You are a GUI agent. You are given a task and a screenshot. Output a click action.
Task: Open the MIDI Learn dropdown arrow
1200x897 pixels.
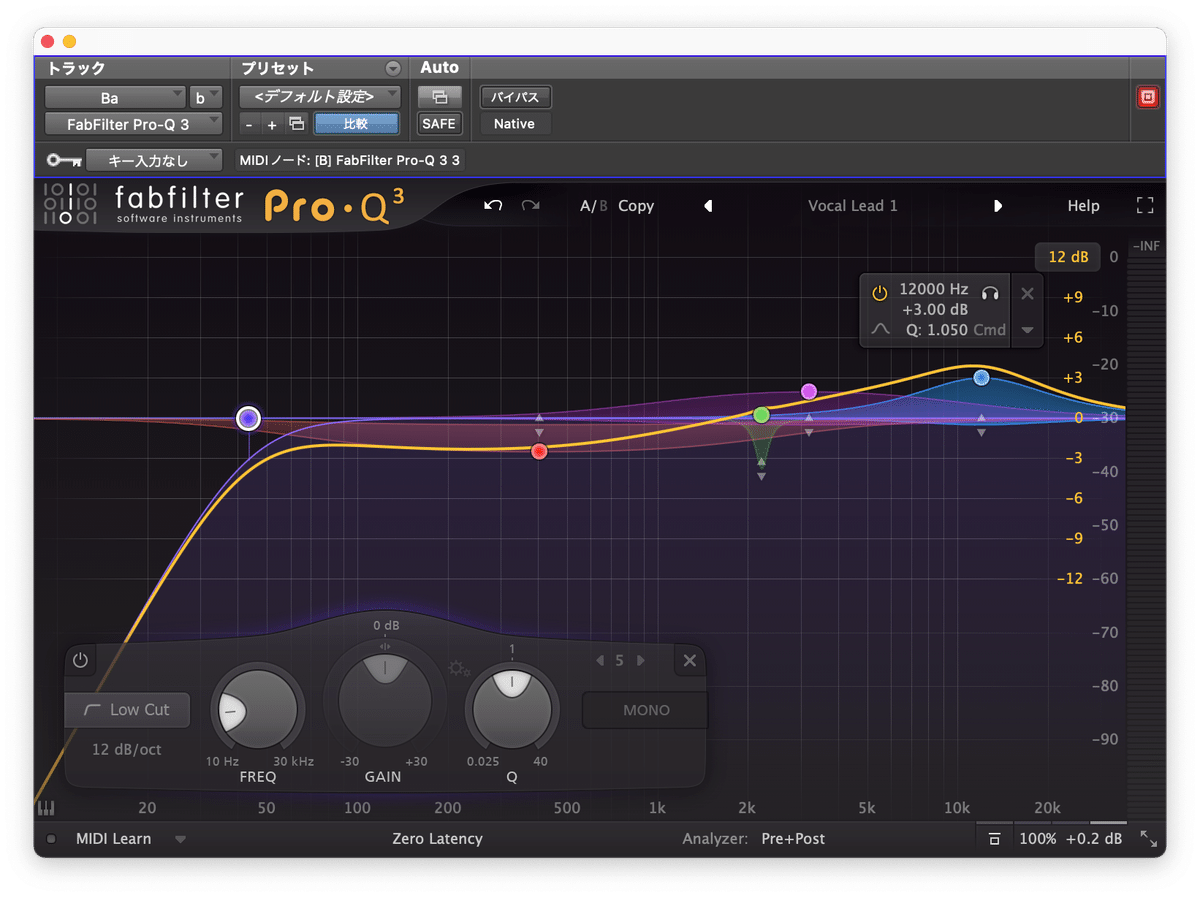pos(180,840)
